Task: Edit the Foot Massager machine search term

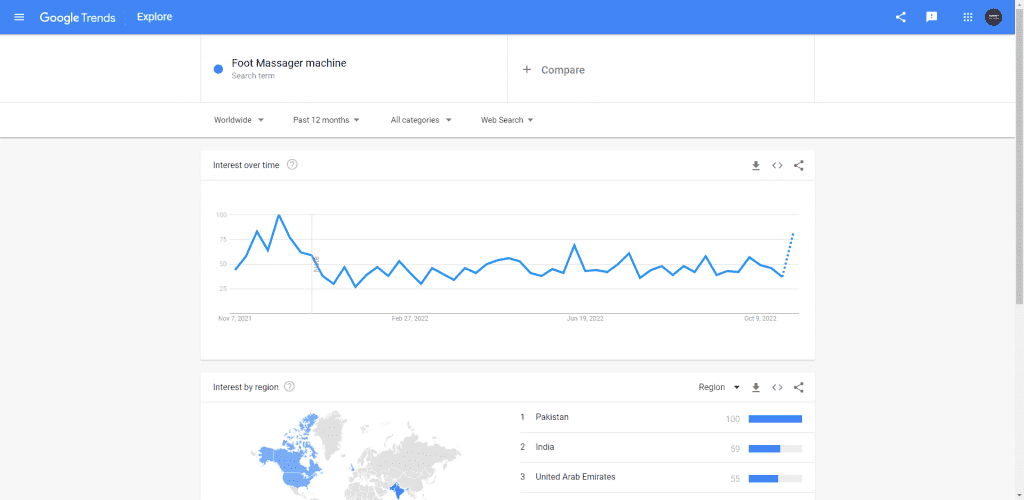Action: point(288,64)
